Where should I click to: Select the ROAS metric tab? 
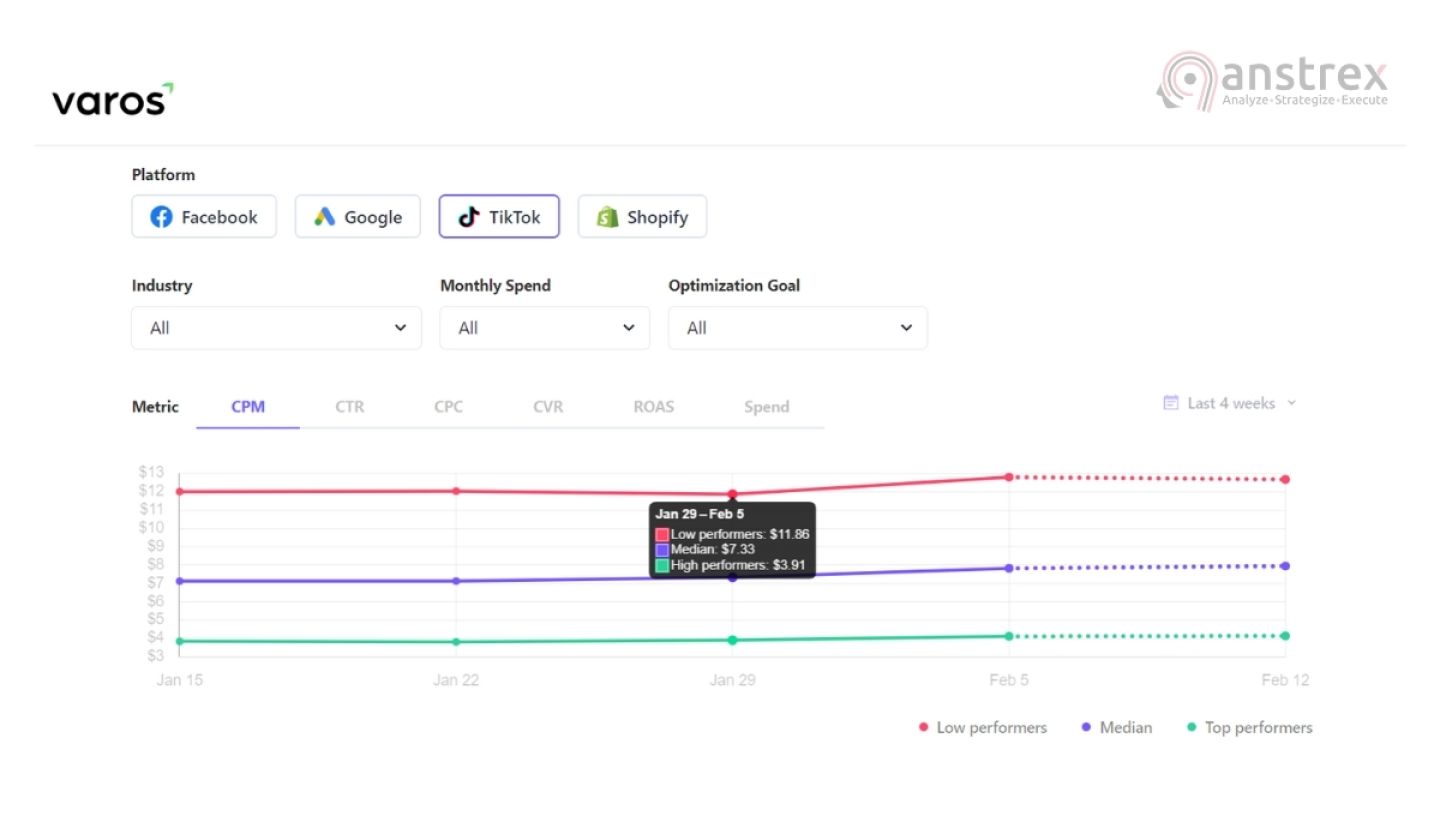tap(653, 407)
